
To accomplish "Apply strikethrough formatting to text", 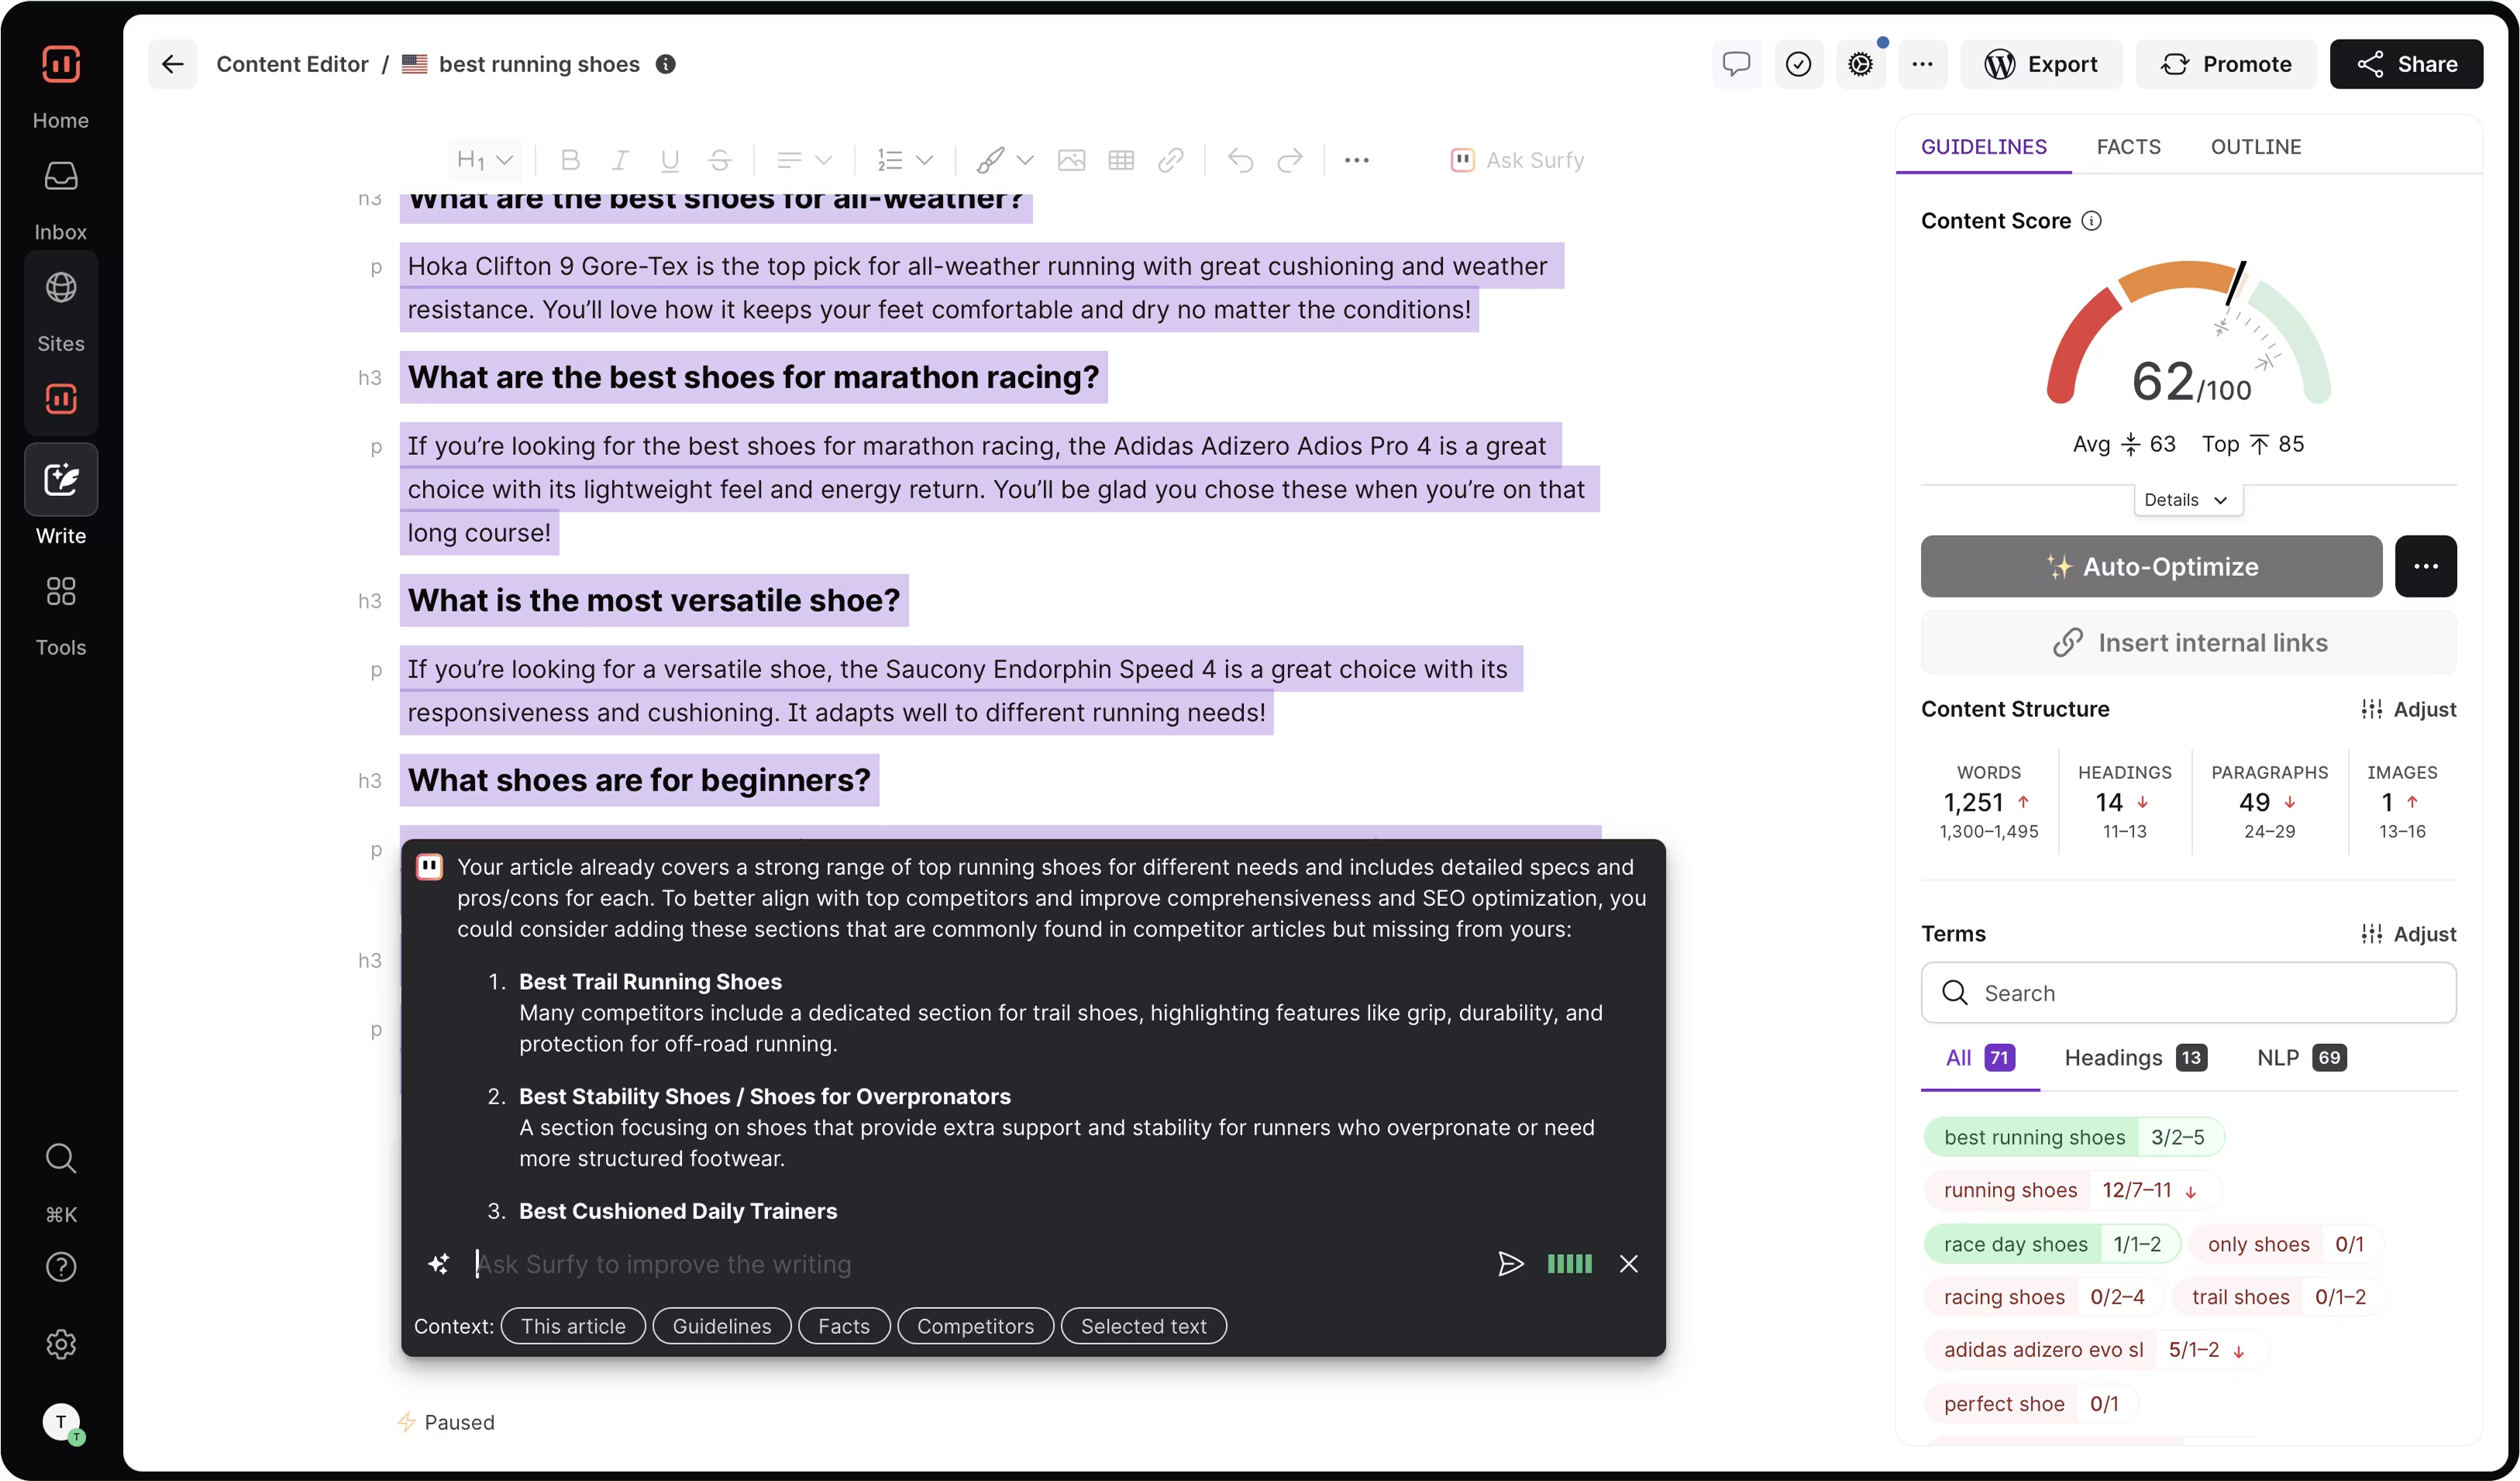I will [x=720, y=160].
